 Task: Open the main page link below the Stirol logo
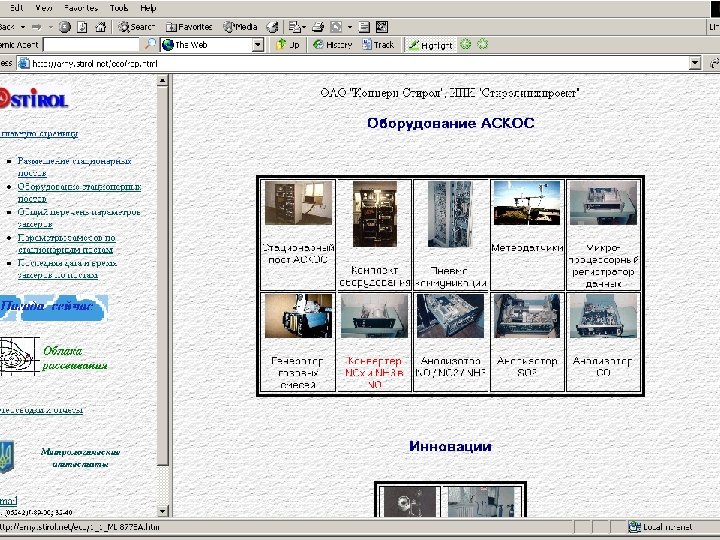pyautogui.click(x=39, y=134)
